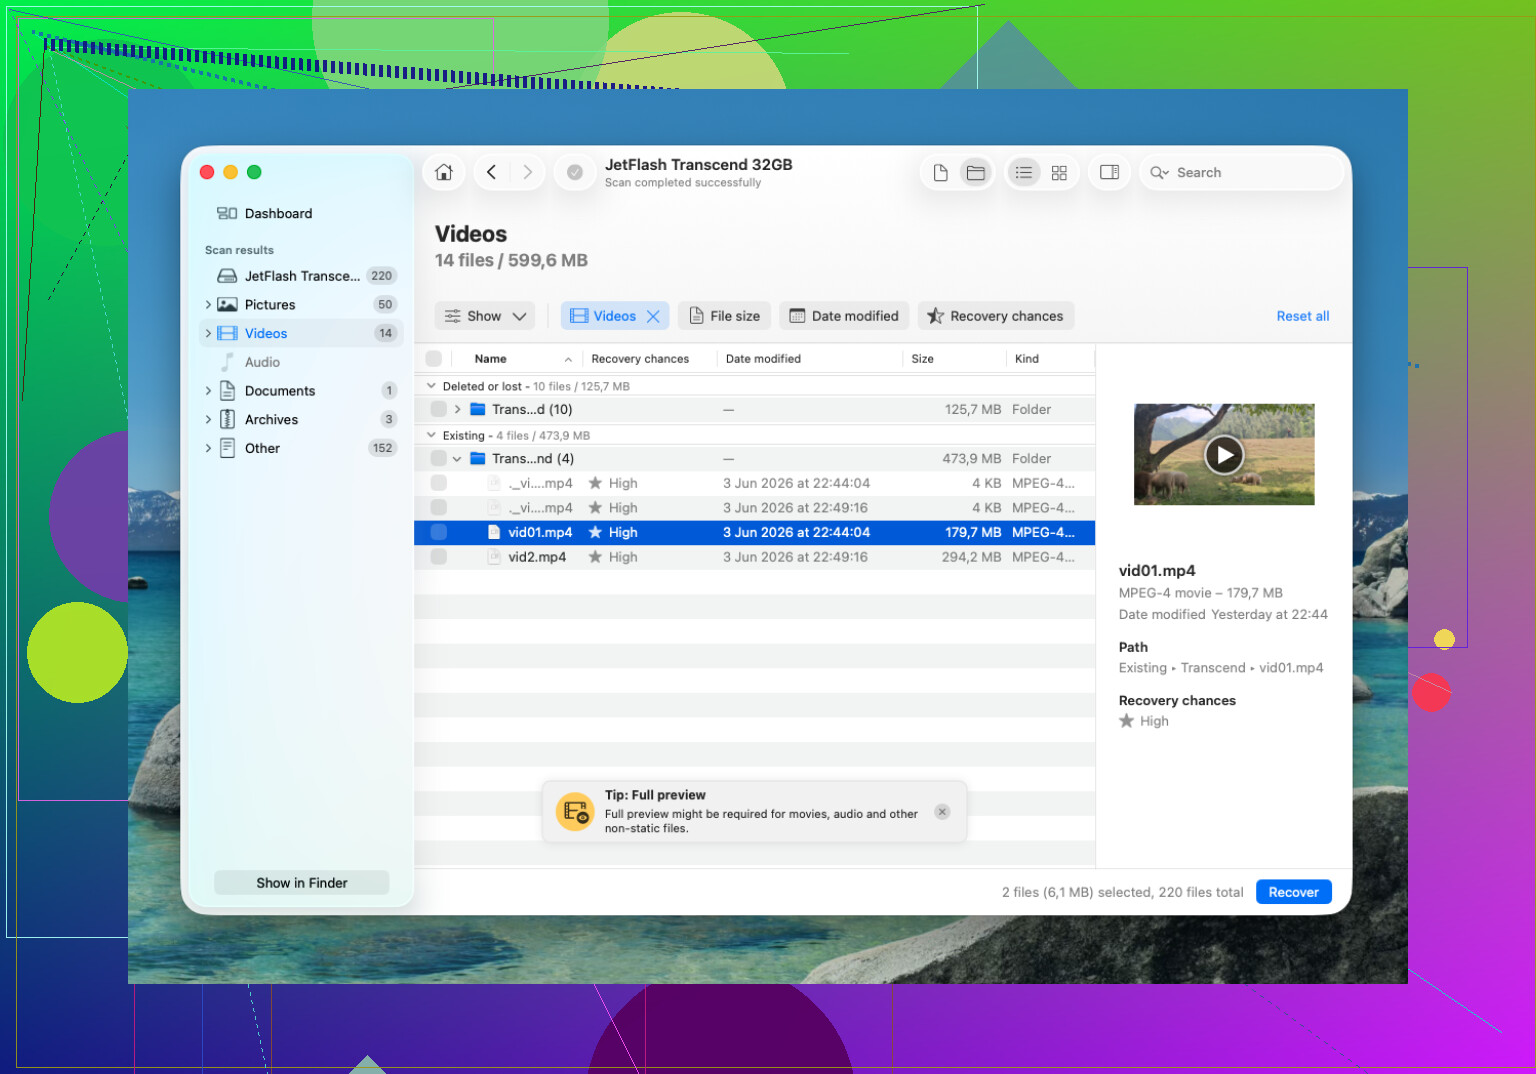The width and height of the screenshot is (1536, 1074).
Task: Go to the home screen icon
Action: pyautogui.click(x=444, y=172)
